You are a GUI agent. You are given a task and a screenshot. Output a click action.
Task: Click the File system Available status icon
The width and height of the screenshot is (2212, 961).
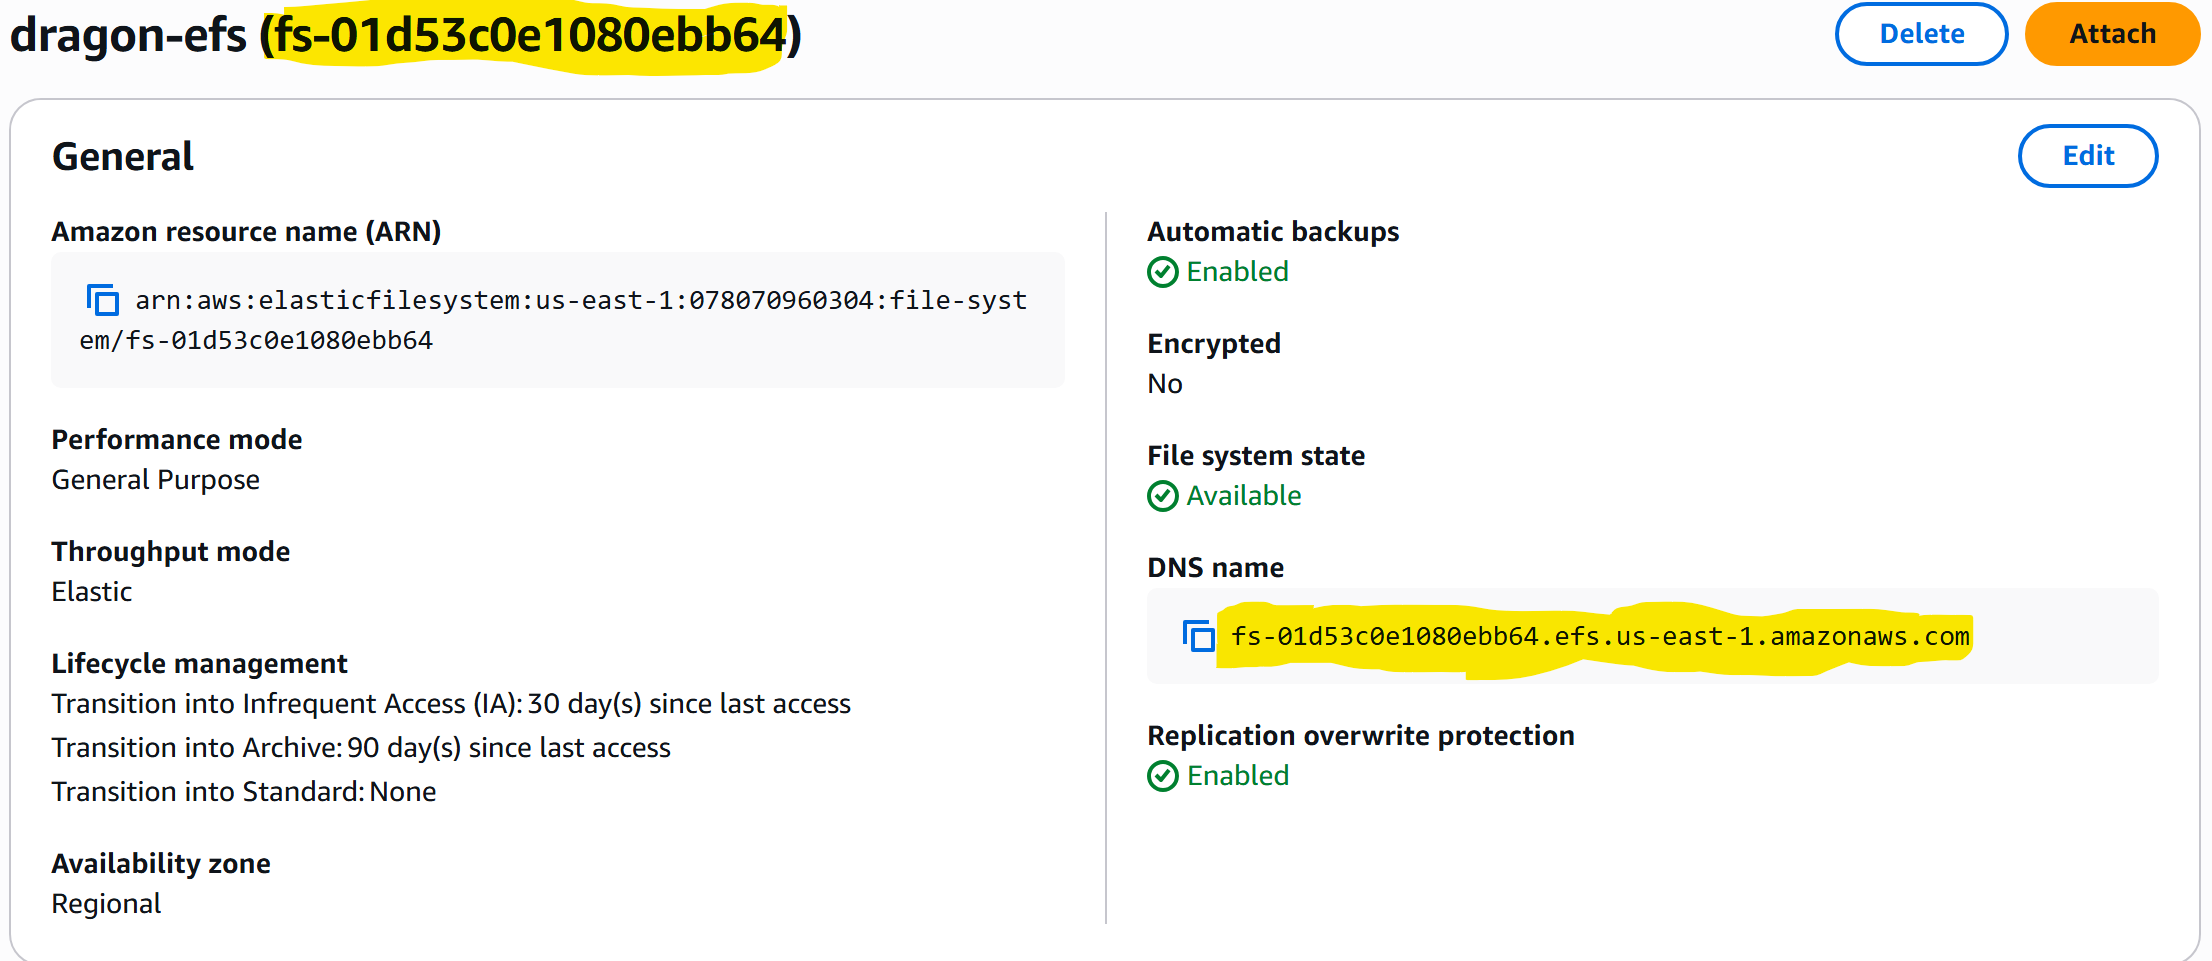click(1163, 496)
